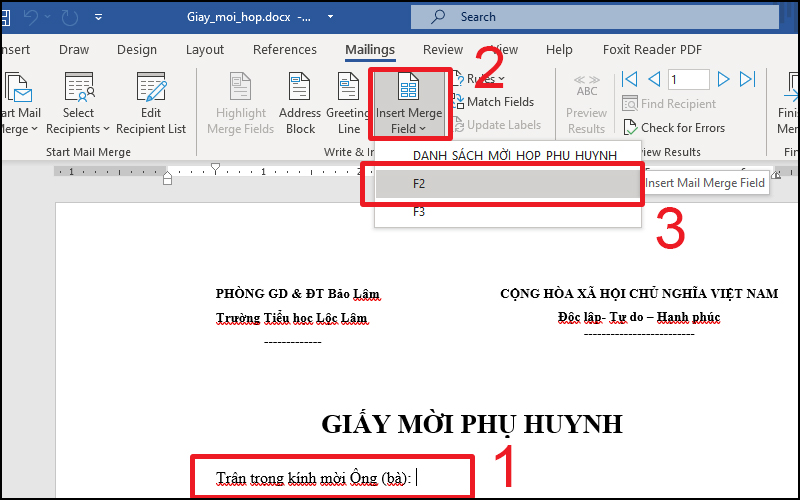Click the Redo icon in title bar
The height and width of the screenshot is (500, 800).
(69, 17)
